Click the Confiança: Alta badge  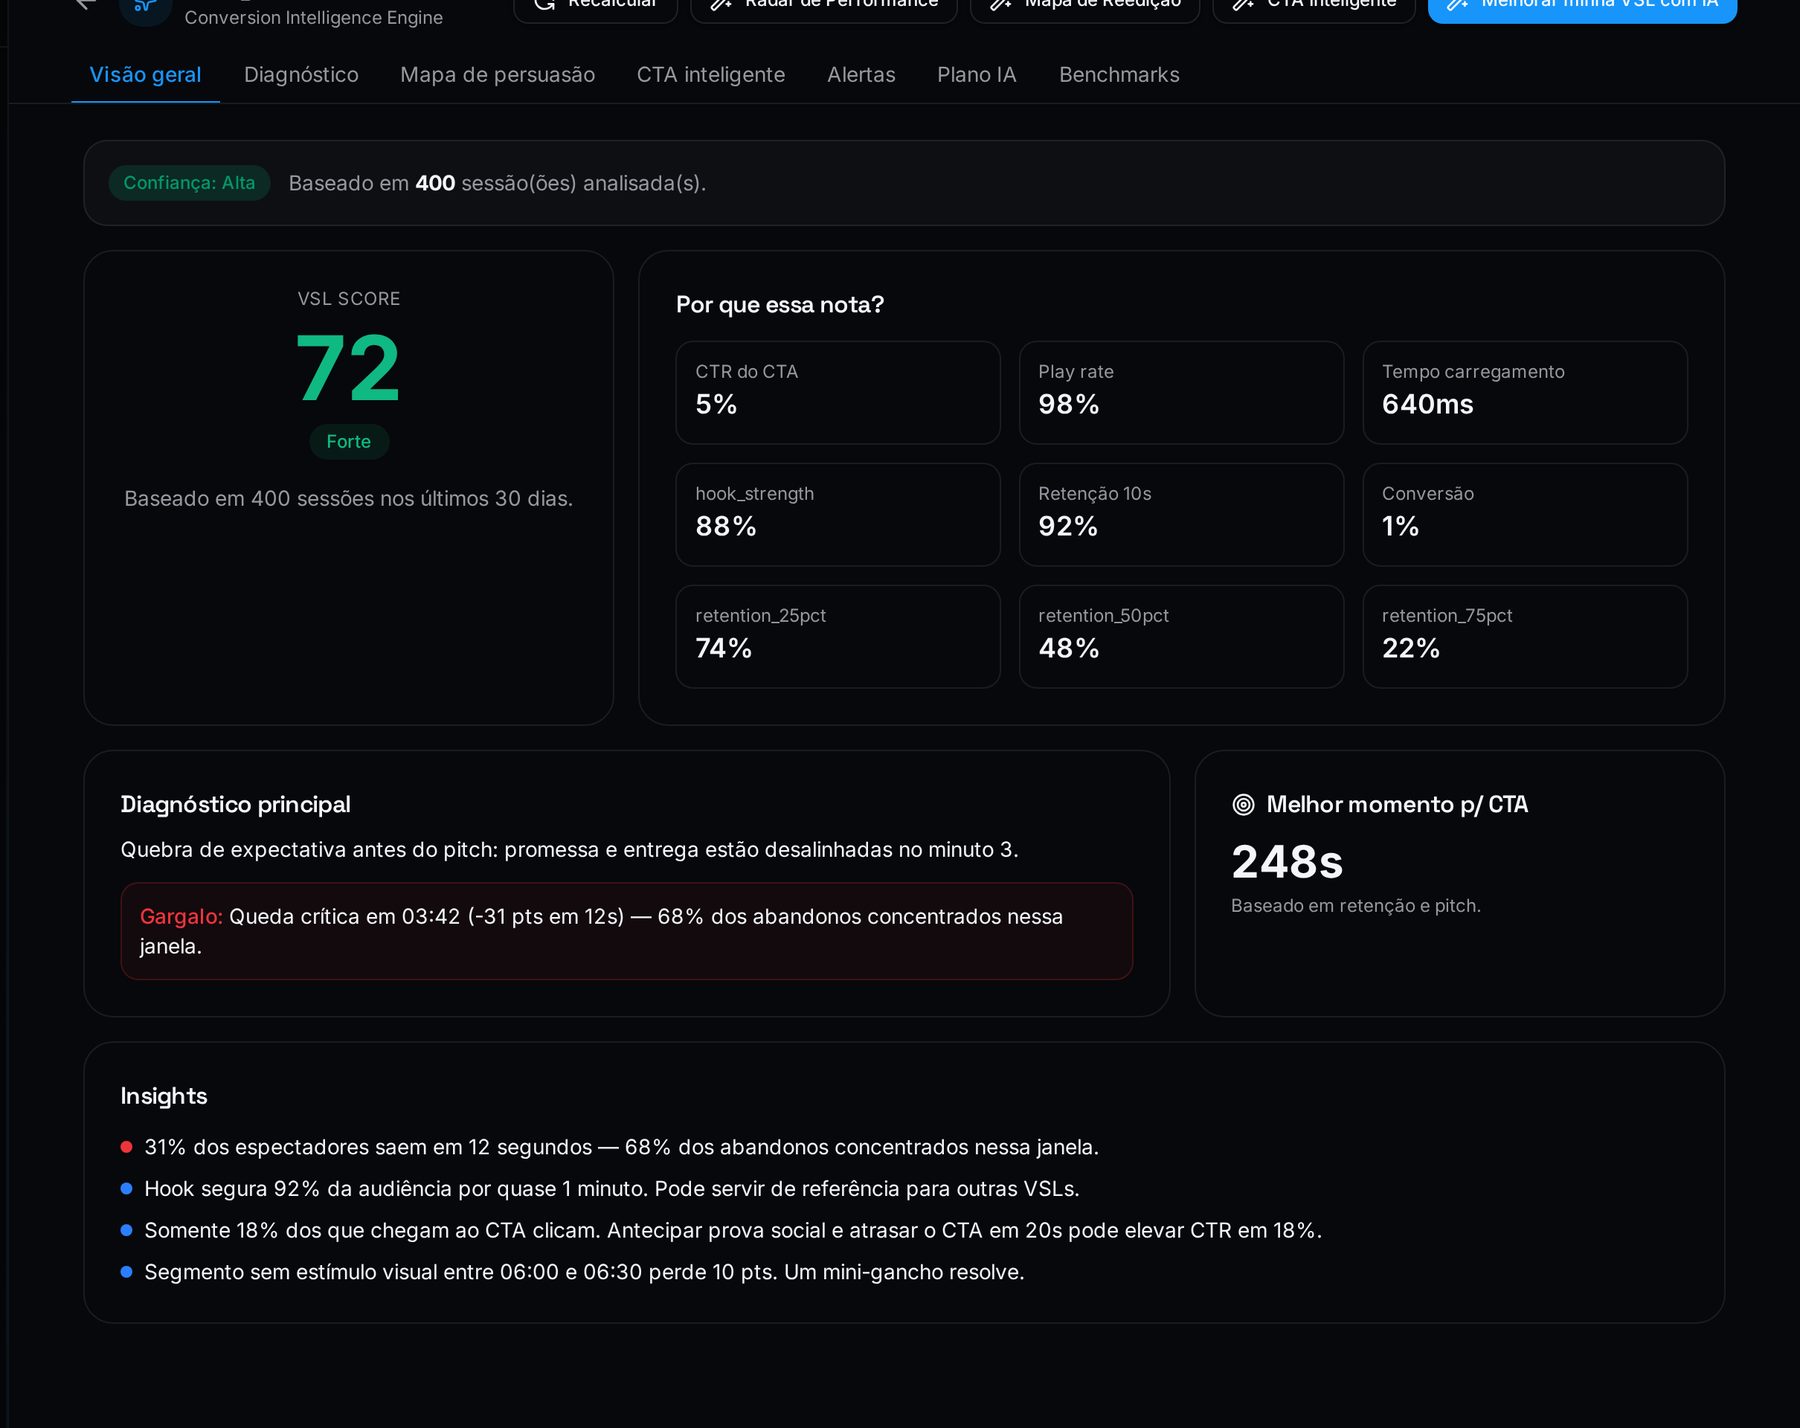point(189,183)
